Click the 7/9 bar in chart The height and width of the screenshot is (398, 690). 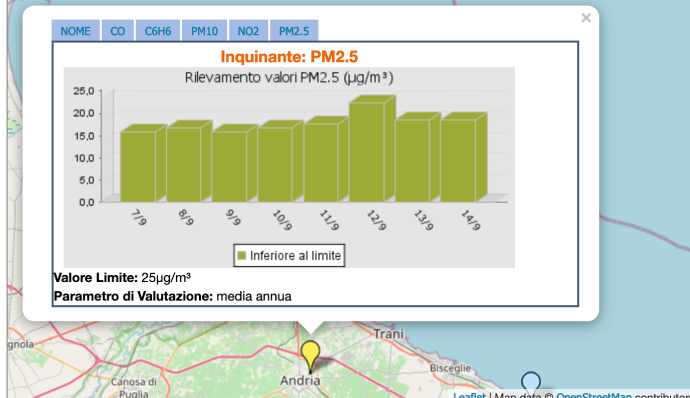pyautogui.click(x=143, y=164)
